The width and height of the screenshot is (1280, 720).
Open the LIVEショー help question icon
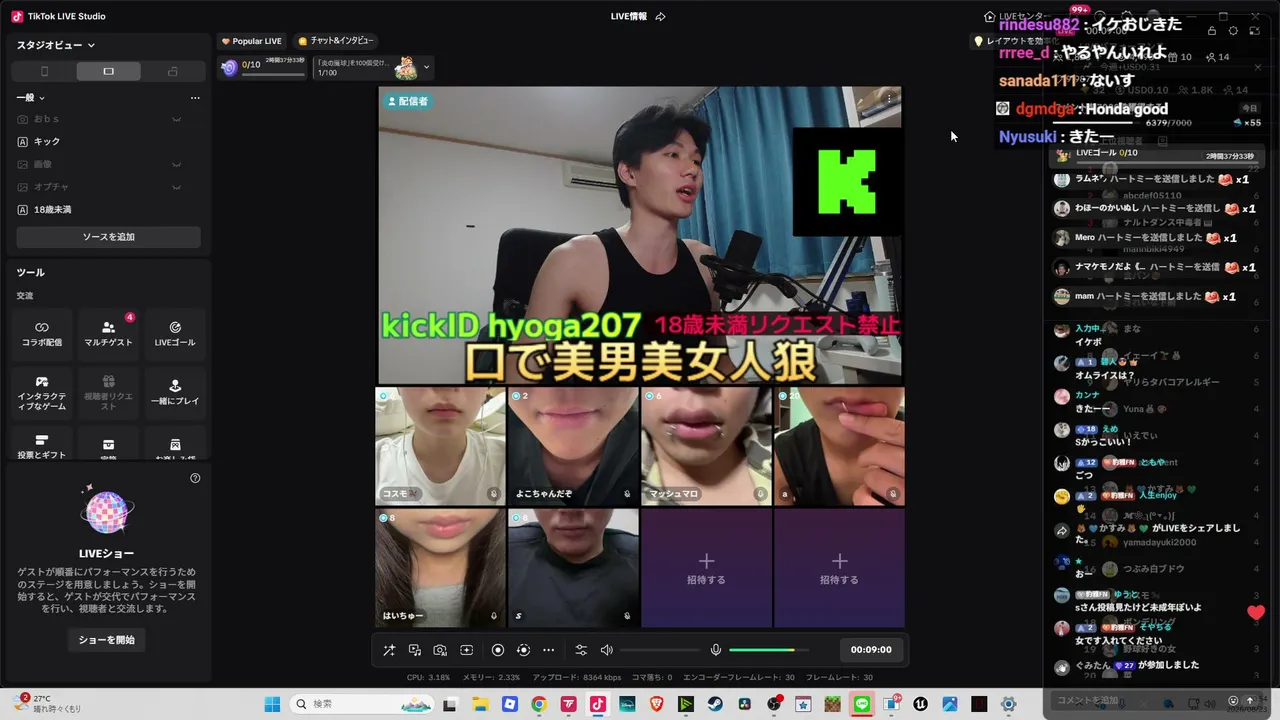[x=195, y=478]
